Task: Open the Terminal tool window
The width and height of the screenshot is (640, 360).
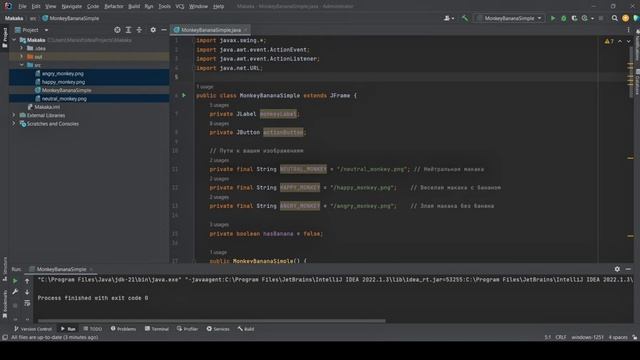Action: tap(157, 329)
